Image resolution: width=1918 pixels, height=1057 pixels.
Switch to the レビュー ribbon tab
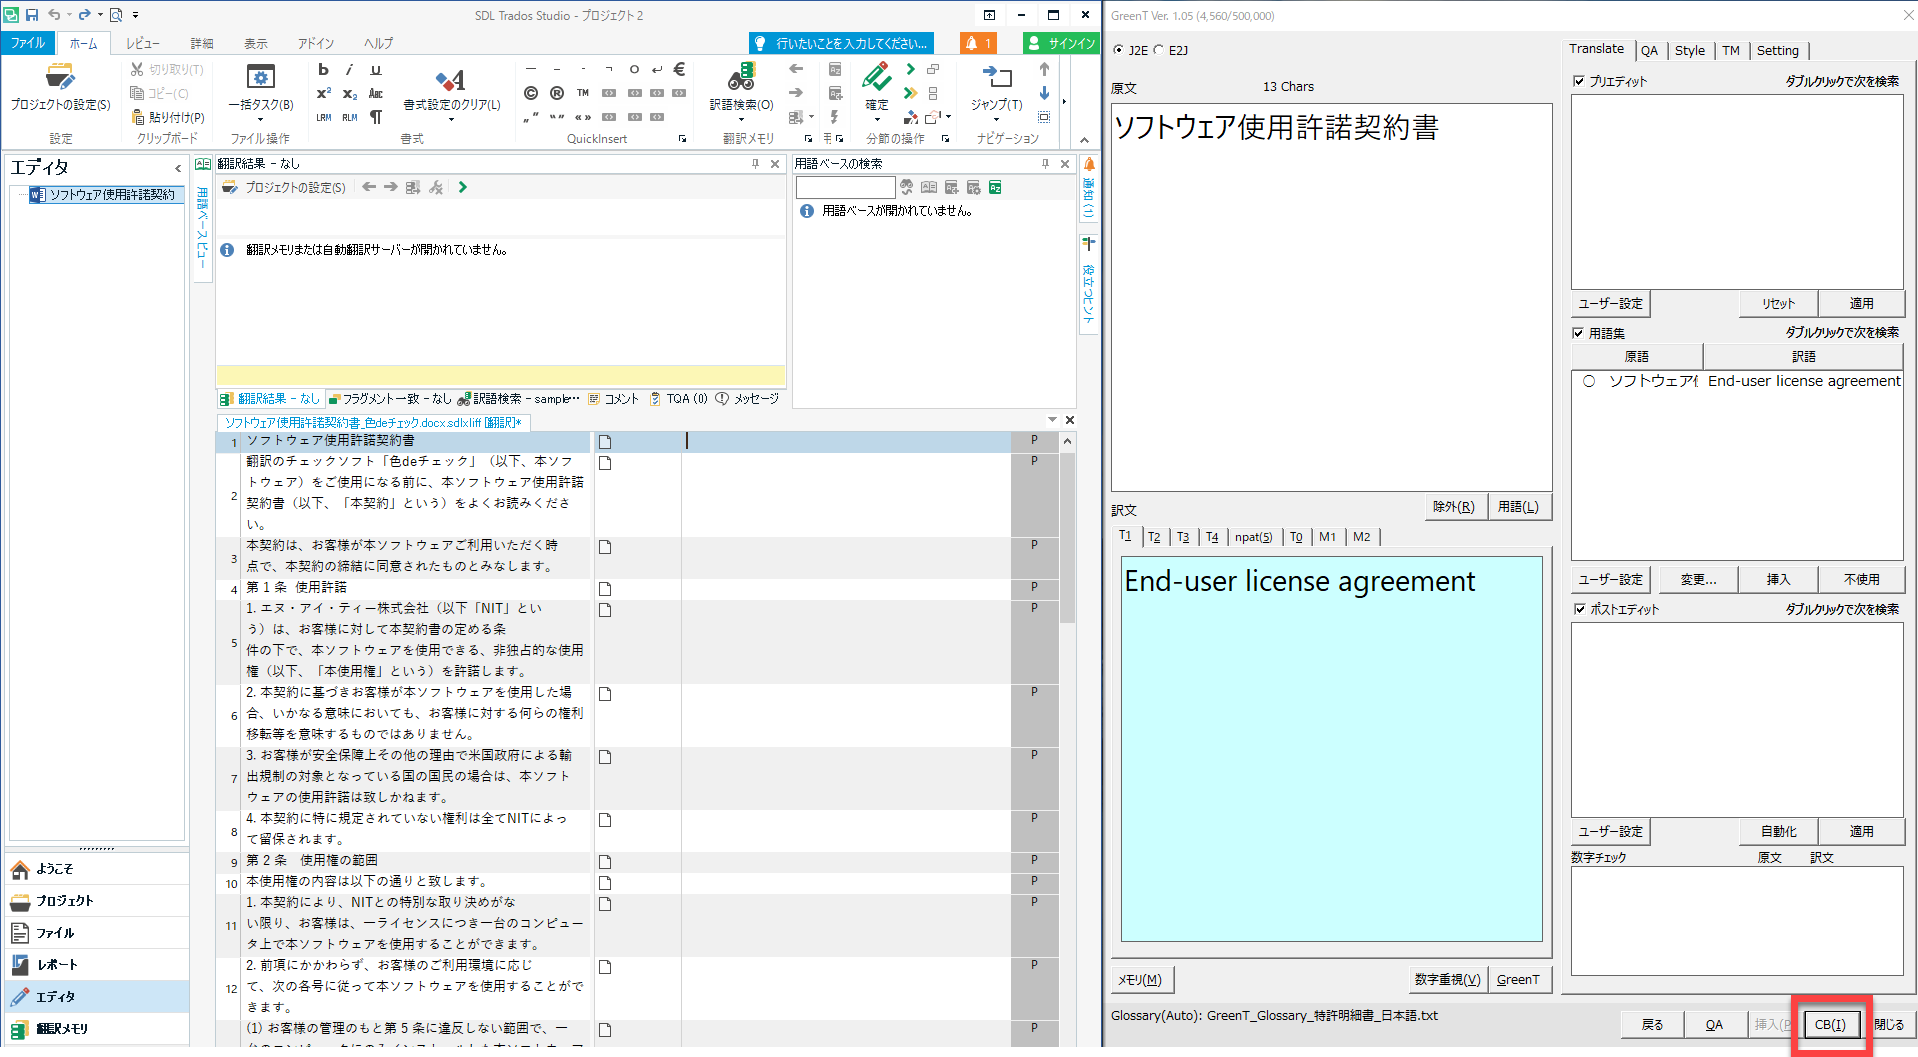click(x=142, y=43)
